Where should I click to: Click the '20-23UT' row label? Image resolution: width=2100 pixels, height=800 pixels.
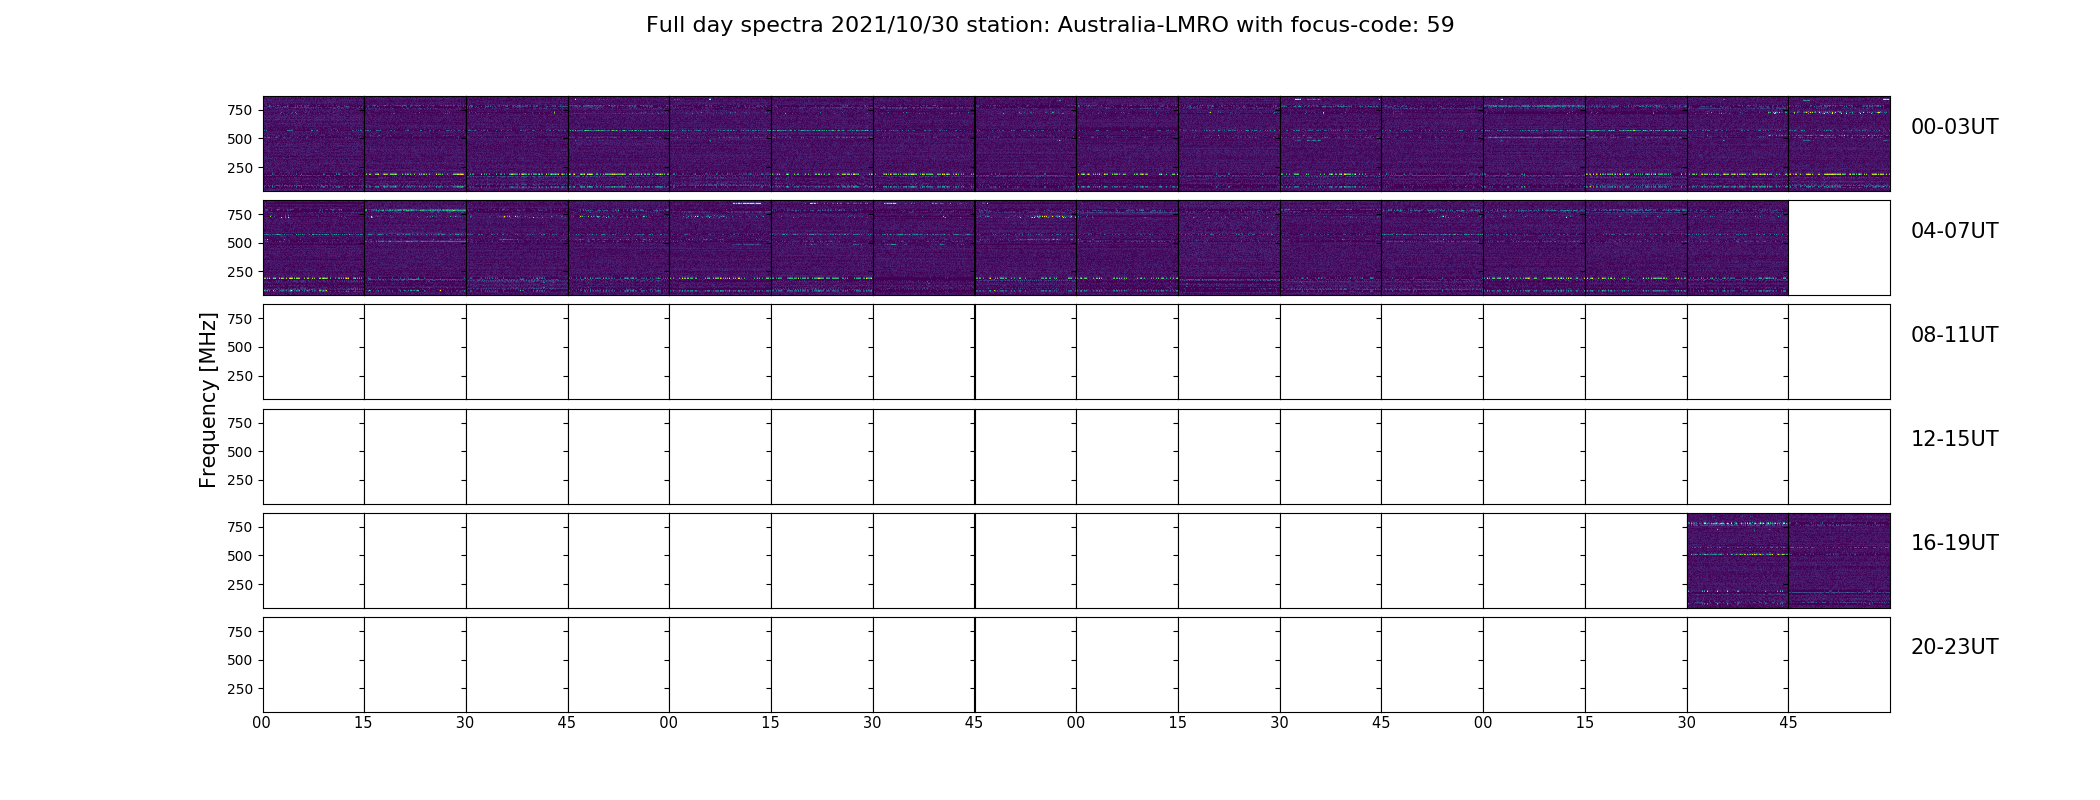[1954, 647]
